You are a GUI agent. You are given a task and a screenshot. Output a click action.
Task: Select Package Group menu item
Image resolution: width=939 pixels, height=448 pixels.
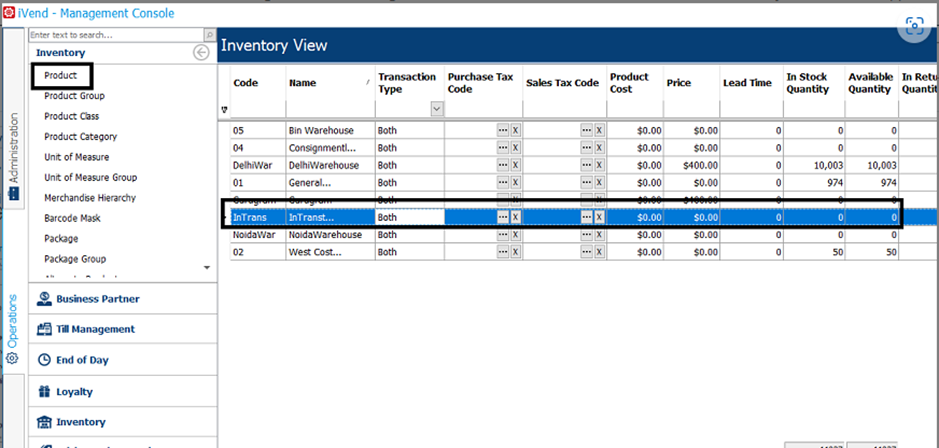75,259
